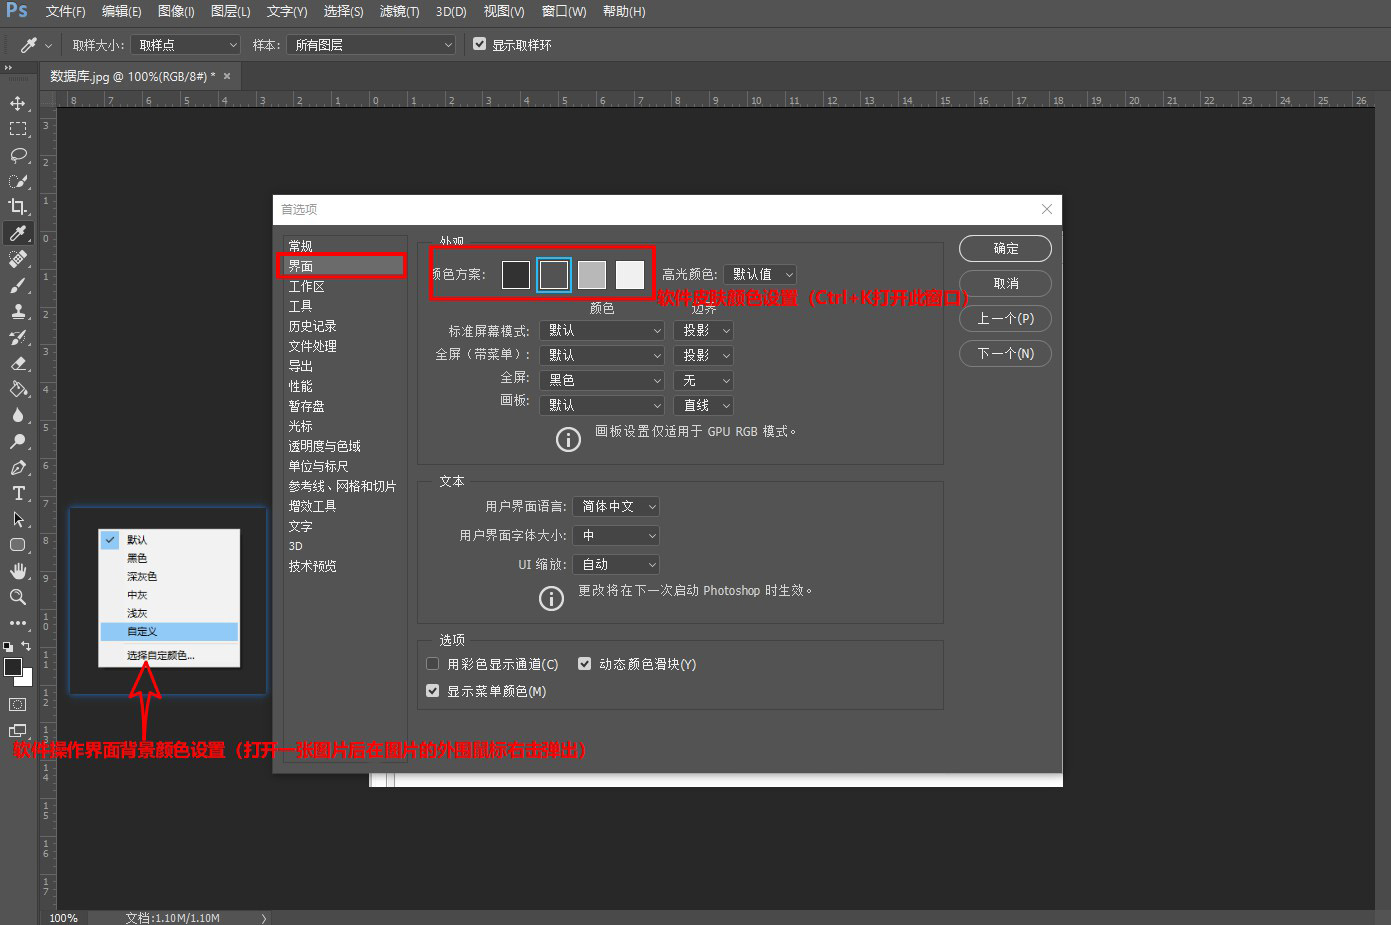Screen dimensions: 1391x925
Task: Open 标准屏幕模式 color dropdown
Action: [x=602, y=330]
